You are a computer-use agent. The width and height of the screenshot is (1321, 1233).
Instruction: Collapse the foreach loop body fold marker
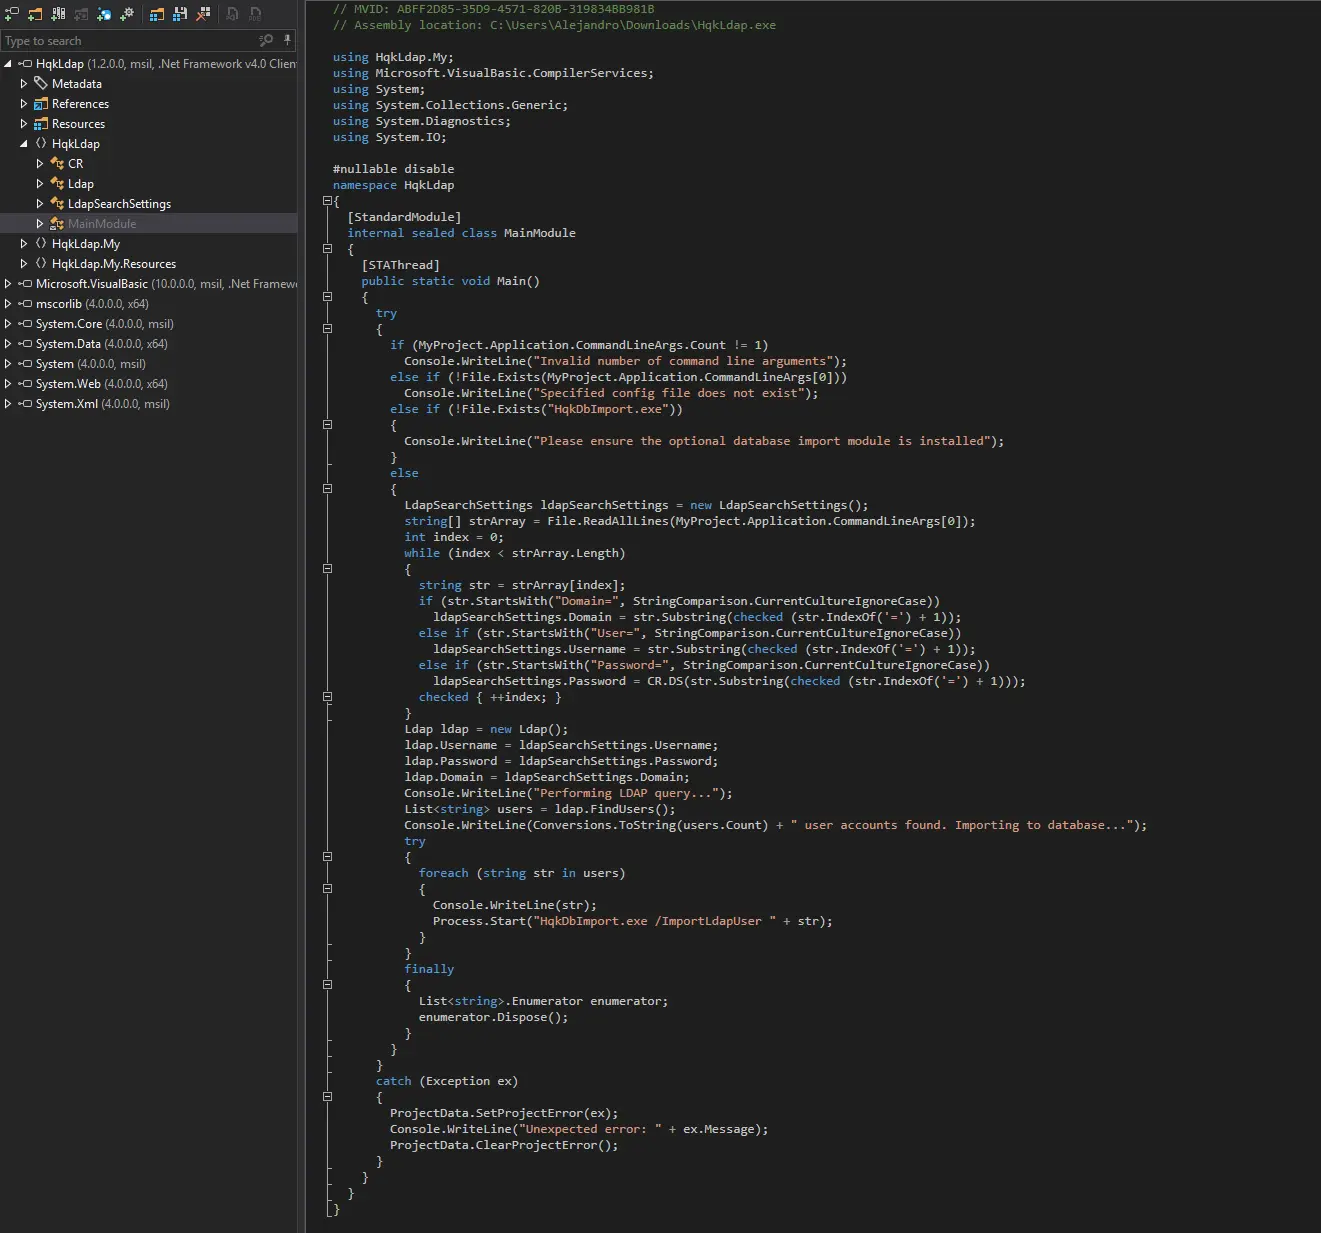[327, 889]
